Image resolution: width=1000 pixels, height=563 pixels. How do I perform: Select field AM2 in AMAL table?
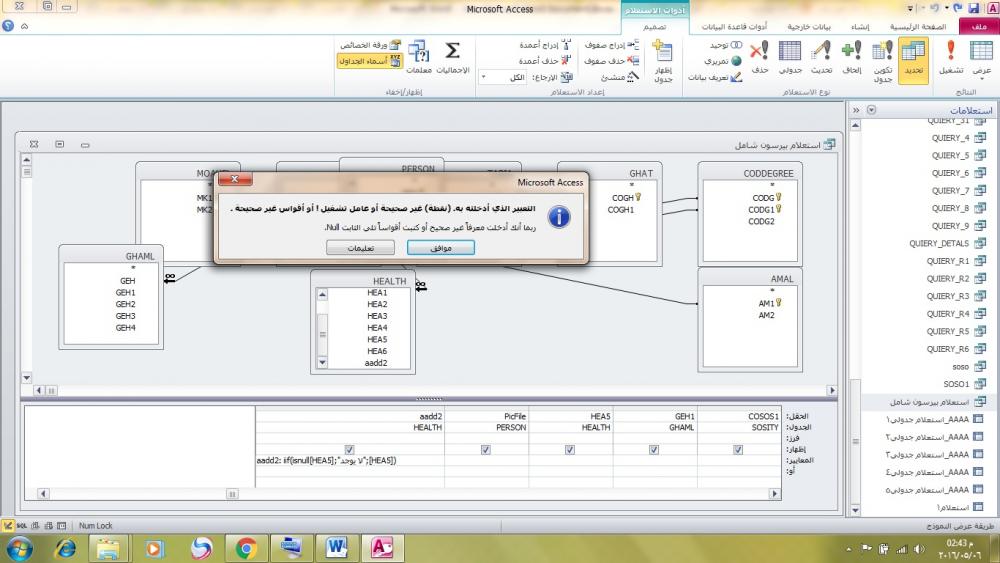coord(767,315)
